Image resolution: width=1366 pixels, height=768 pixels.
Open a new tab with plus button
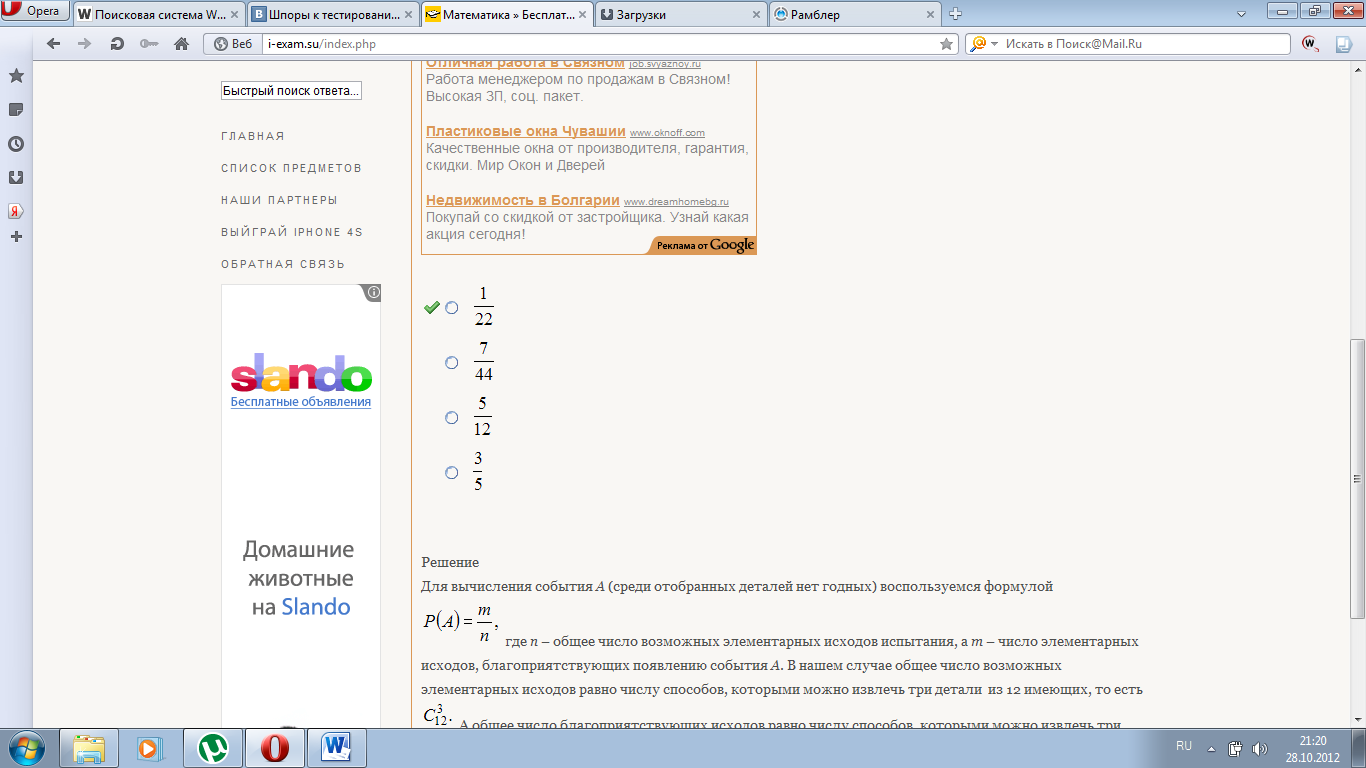tap(956, 14)
